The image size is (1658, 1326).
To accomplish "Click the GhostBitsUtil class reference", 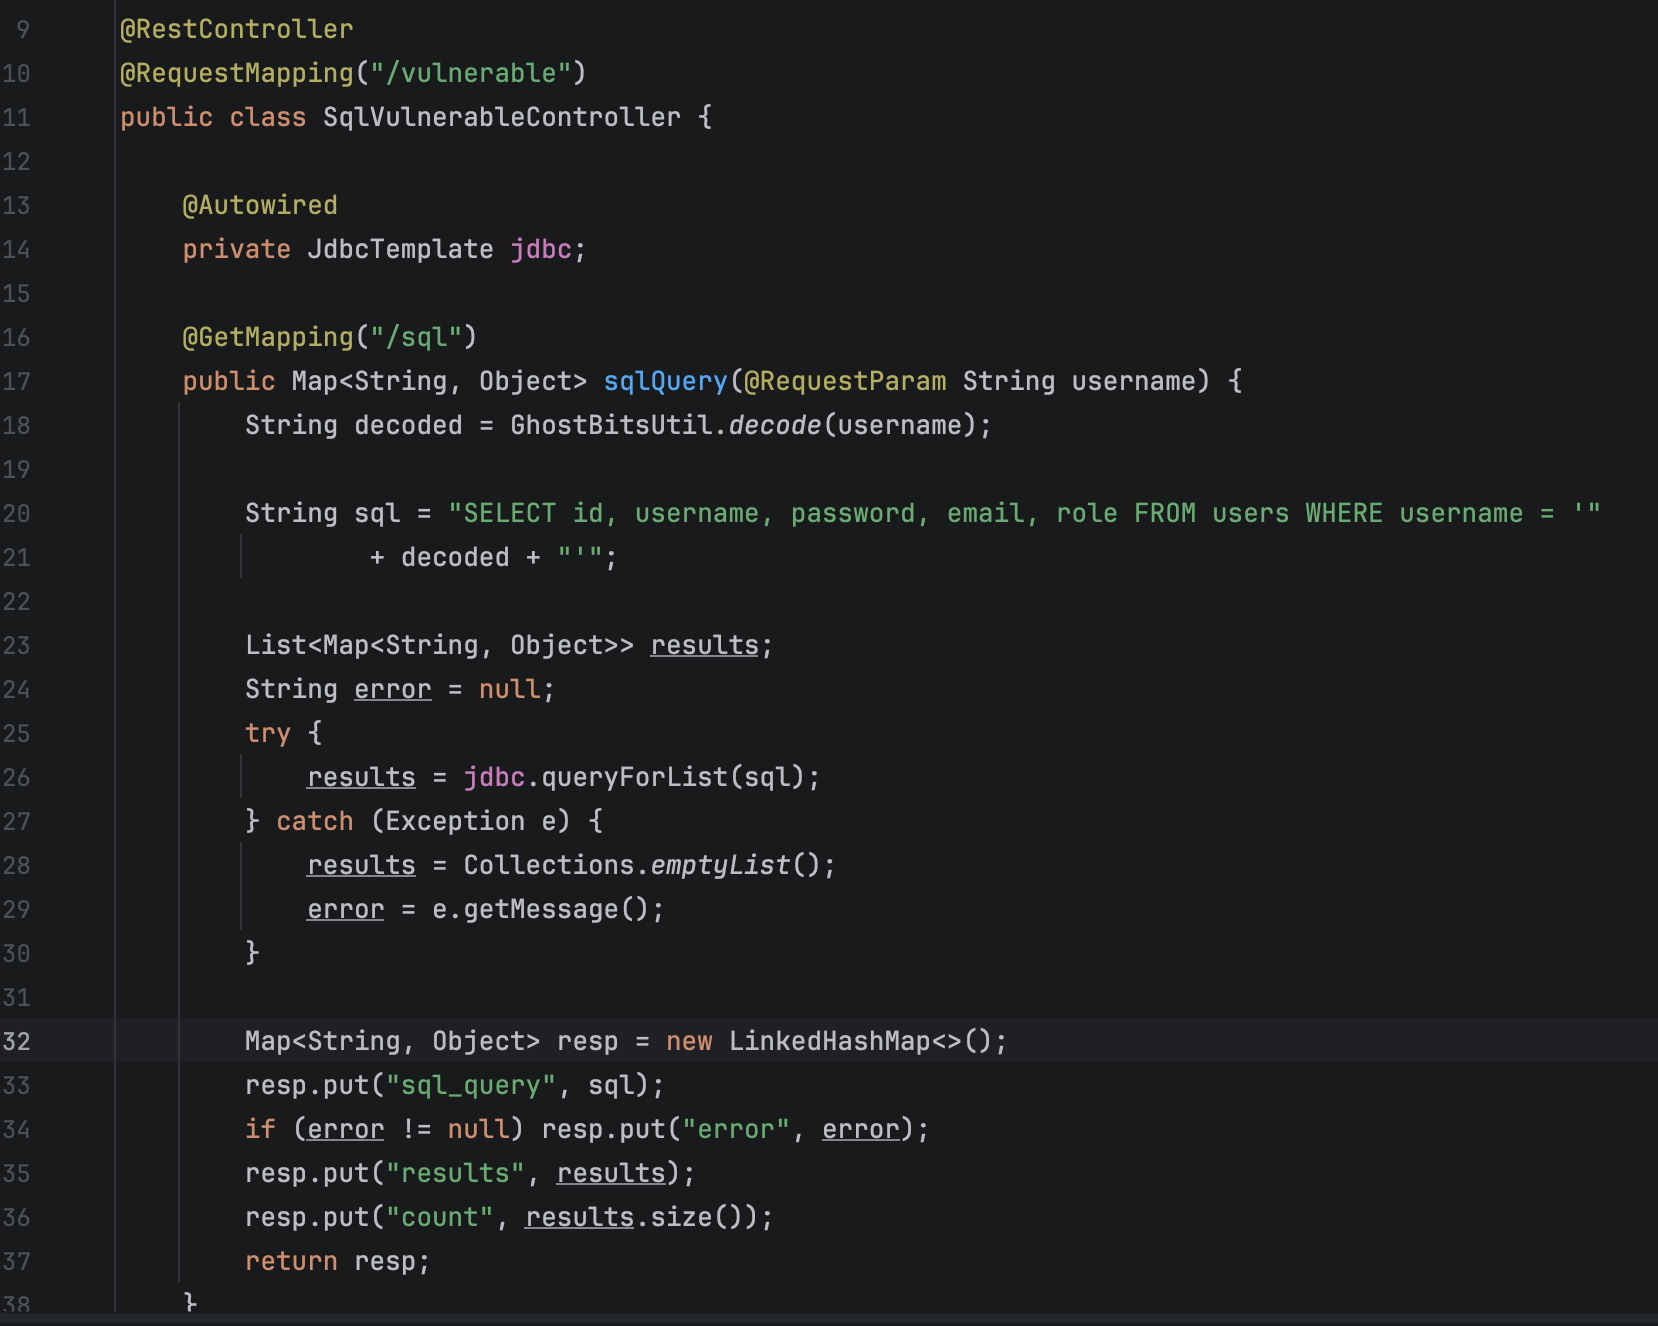I will coord(612,425).
